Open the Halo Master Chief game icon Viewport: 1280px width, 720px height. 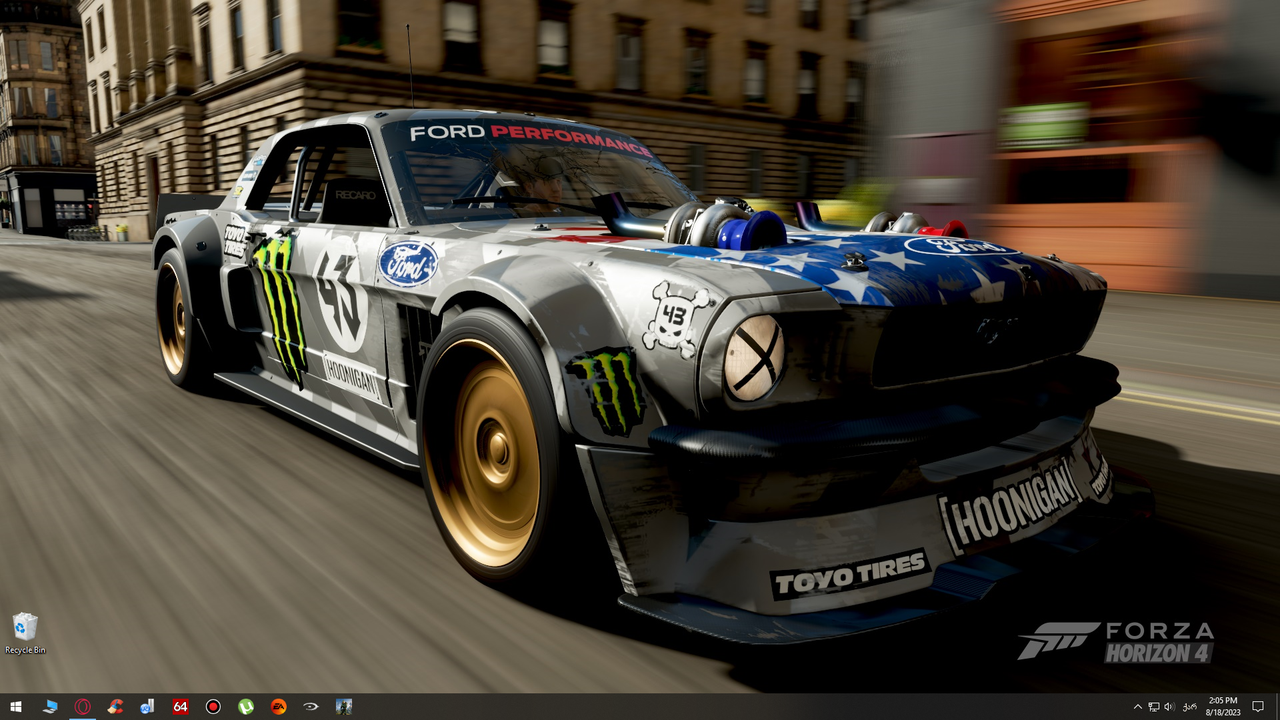[x=344, y=706]
